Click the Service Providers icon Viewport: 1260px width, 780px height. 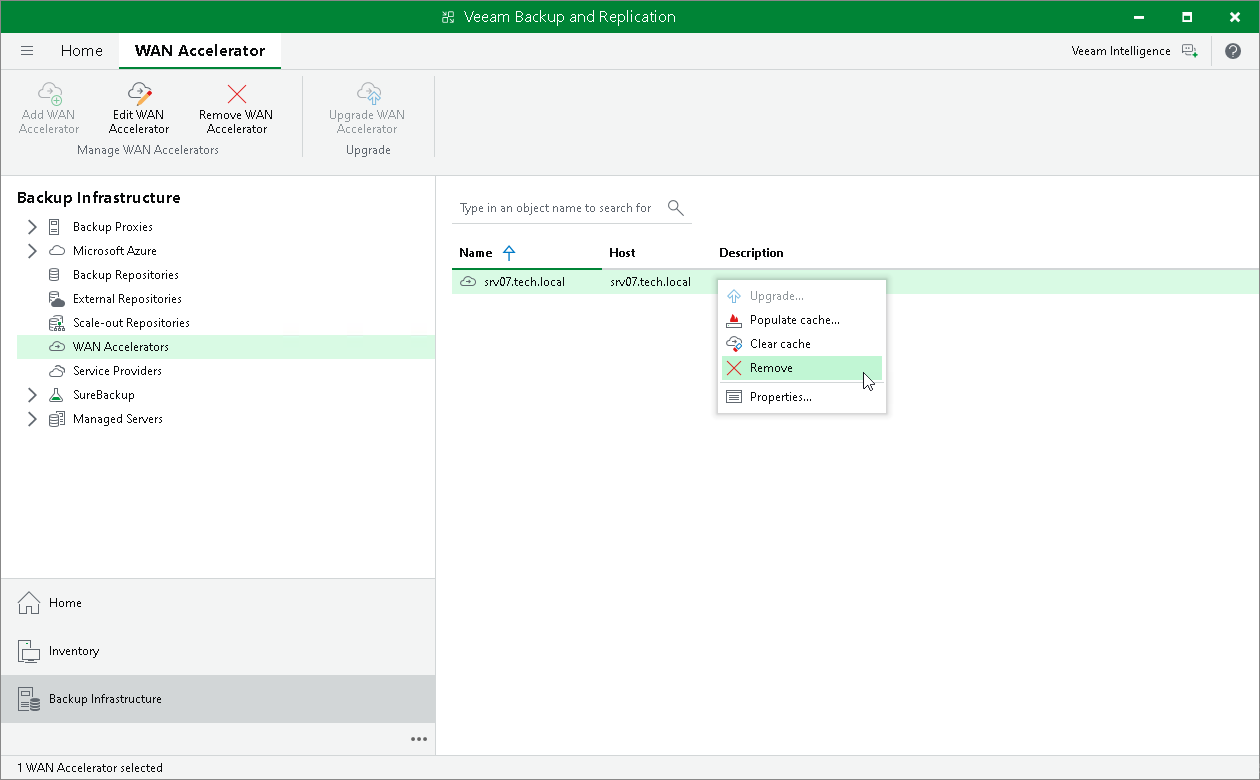point(56,371)
